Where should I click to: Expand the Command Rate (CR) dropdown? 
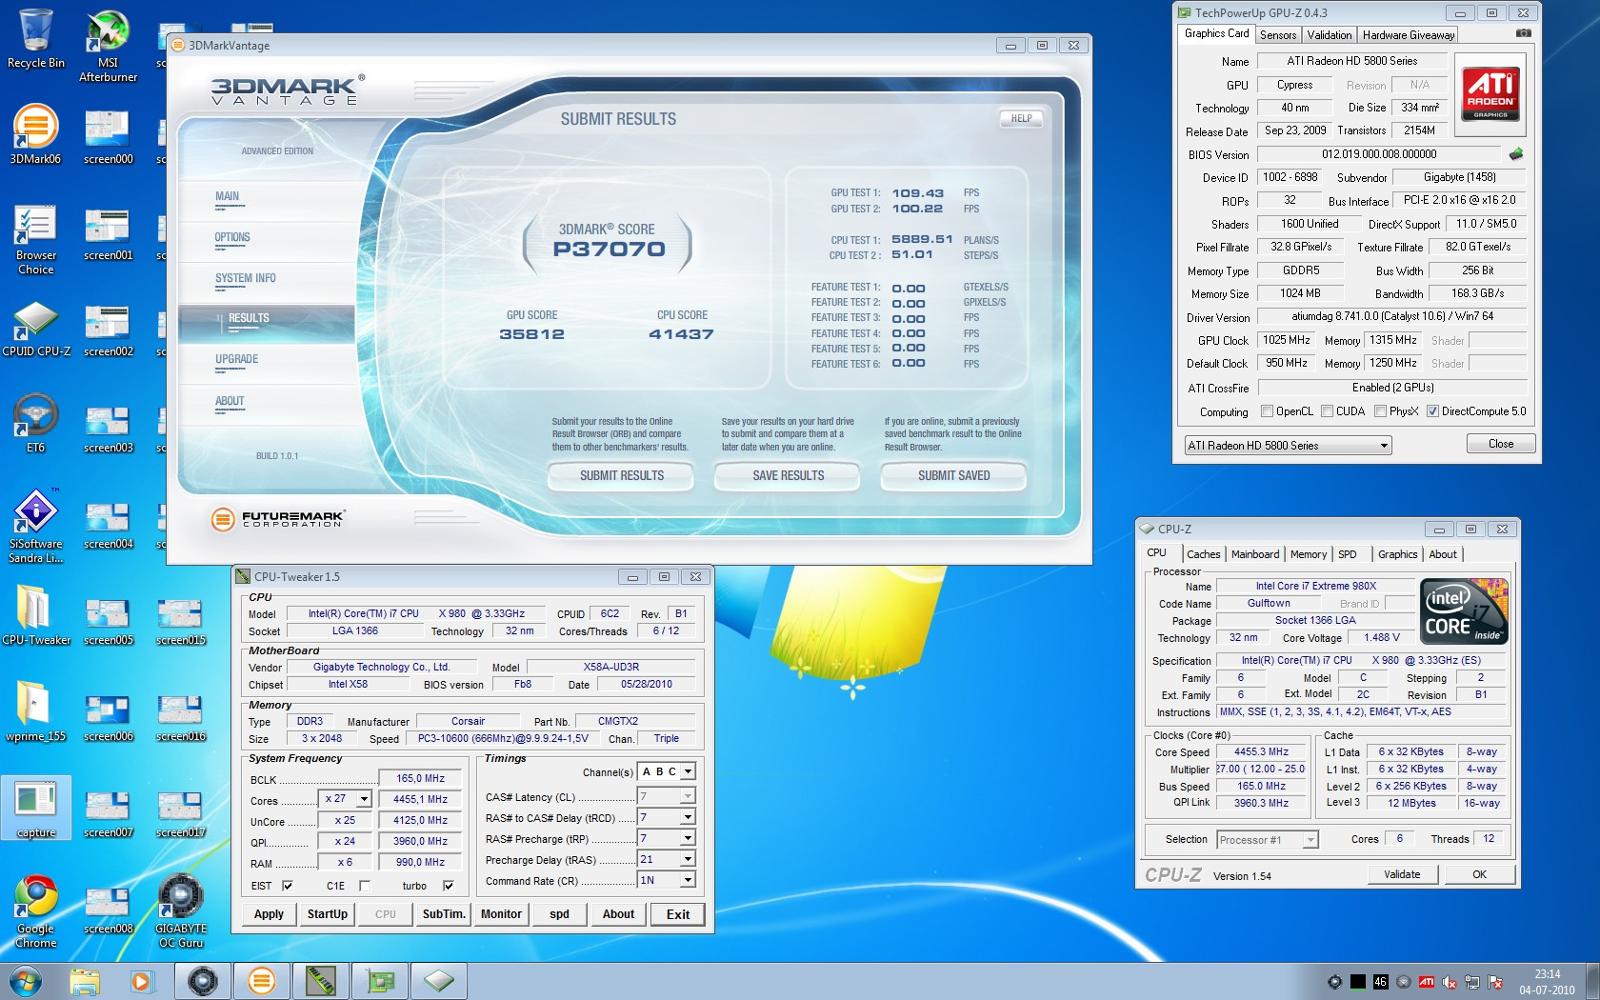[688, 881]
